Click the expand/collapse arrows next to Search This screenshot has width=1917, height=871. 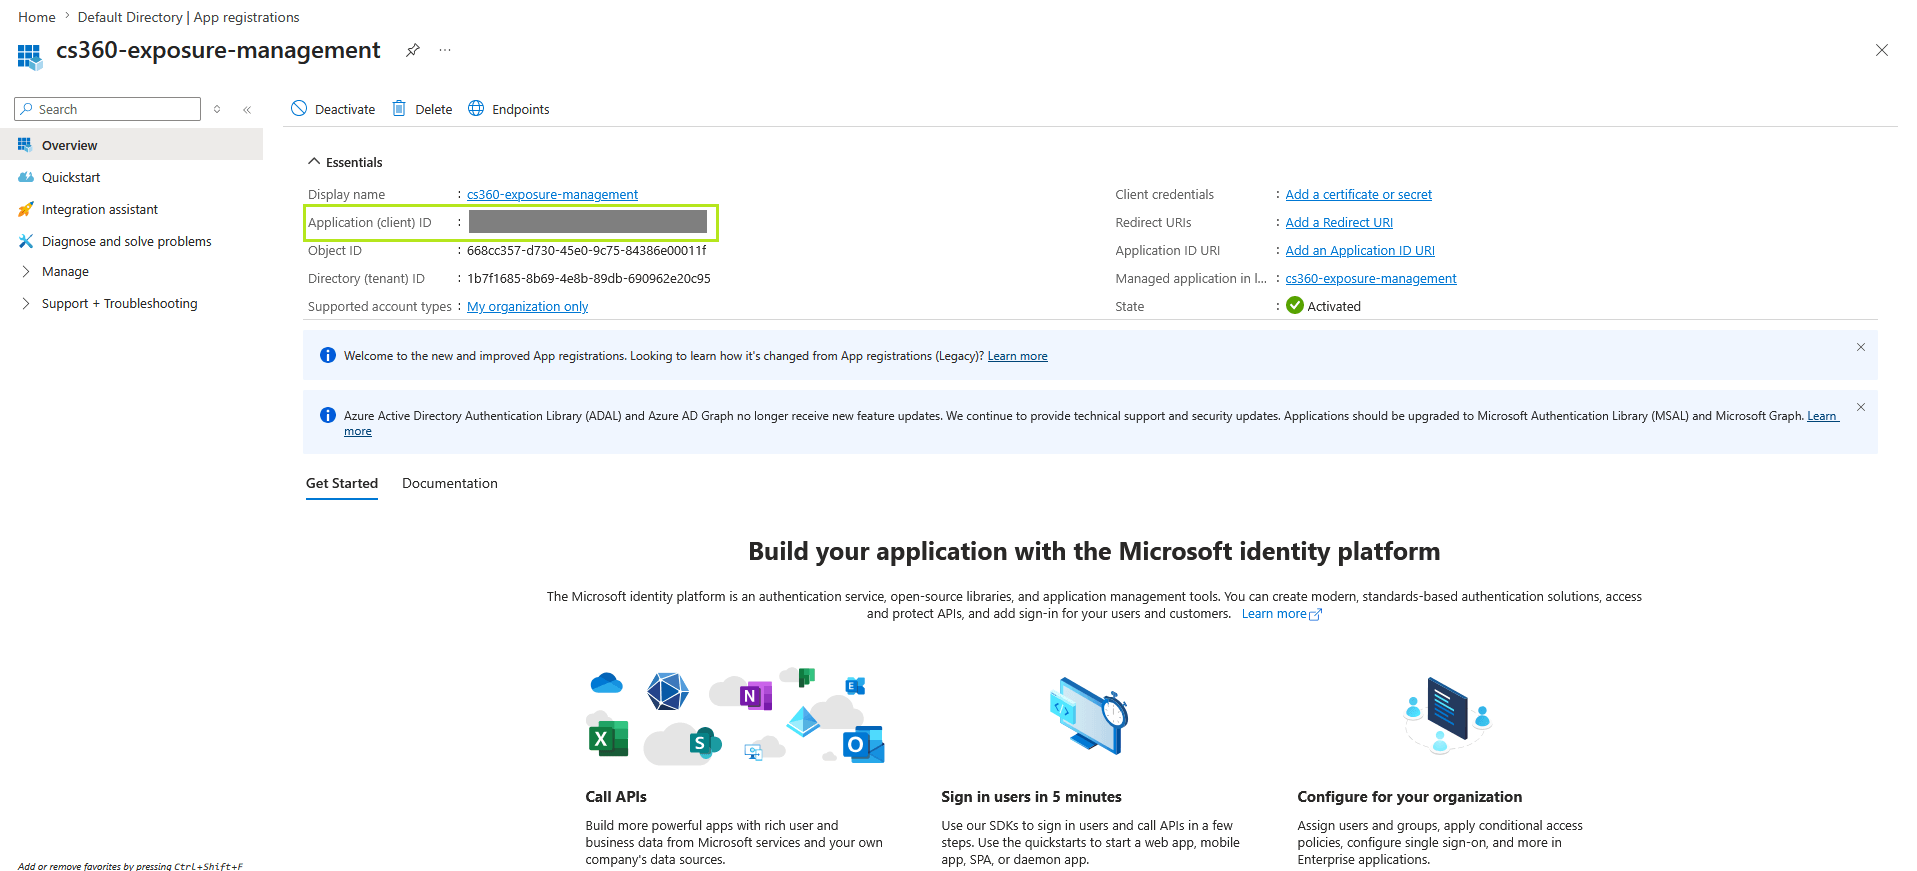[x=217, y=109]
